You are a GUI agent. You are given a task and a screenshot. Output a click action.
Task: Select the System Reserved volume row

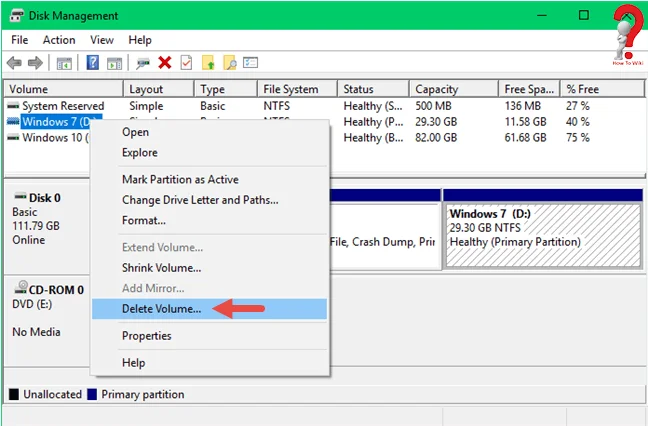click(x=62, y=106)
